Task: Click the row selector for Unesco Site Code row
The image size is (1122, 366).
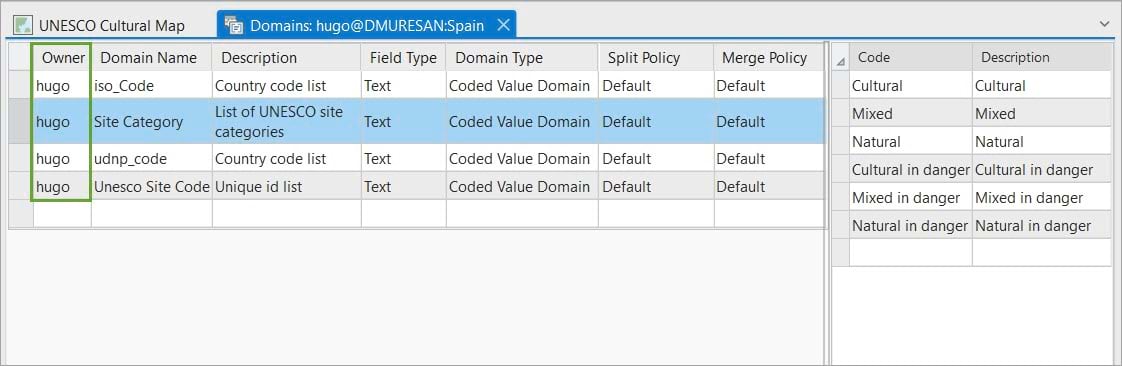Action: (21, 186)
